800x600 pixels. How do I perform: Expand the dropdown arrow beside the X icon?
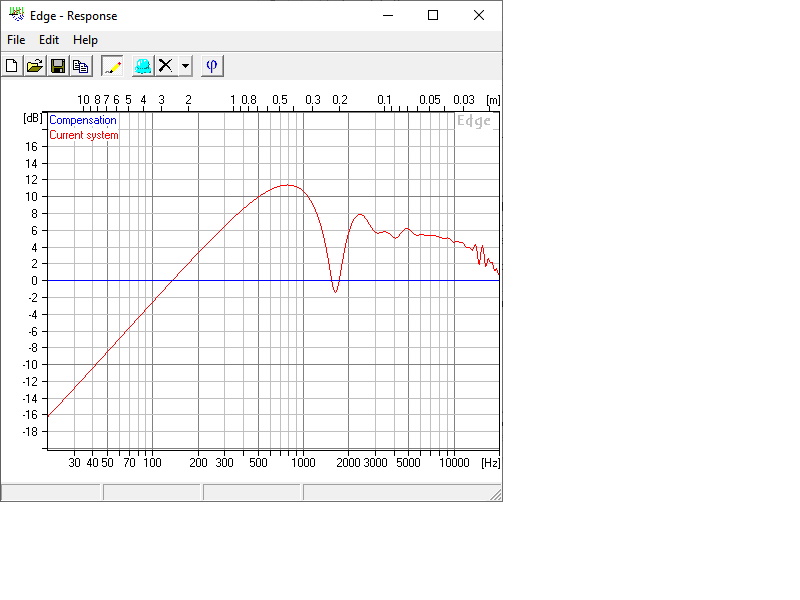point(186,66)
